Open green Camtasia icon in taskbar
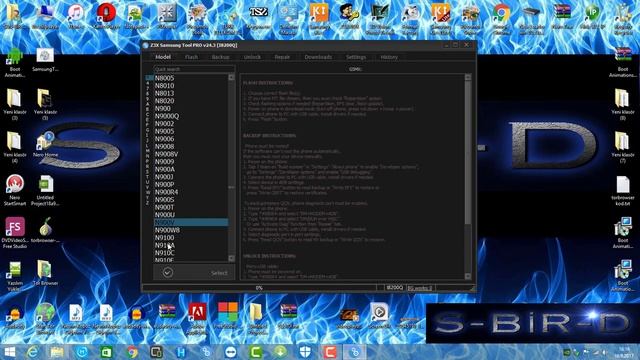640x360 pixels. (x=256, y=352)
